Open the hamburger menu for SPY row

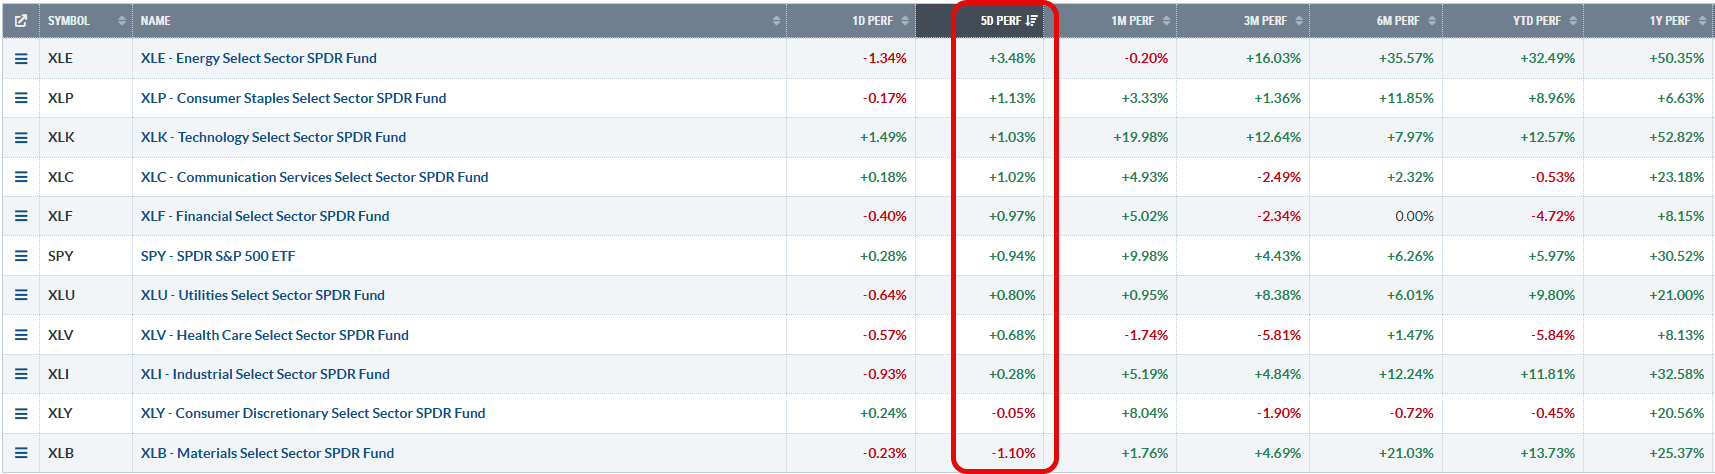[20, 256]
